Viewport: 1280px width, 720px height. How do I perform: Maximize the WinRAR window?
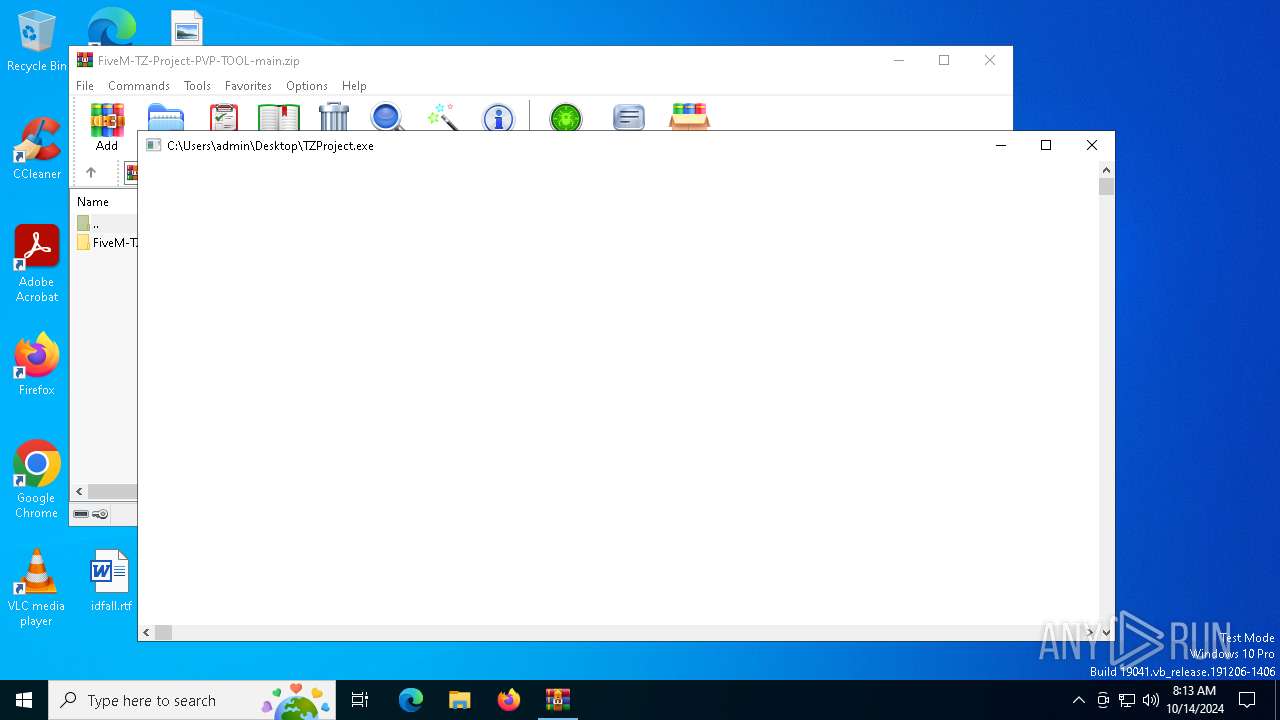click(944, 61)
